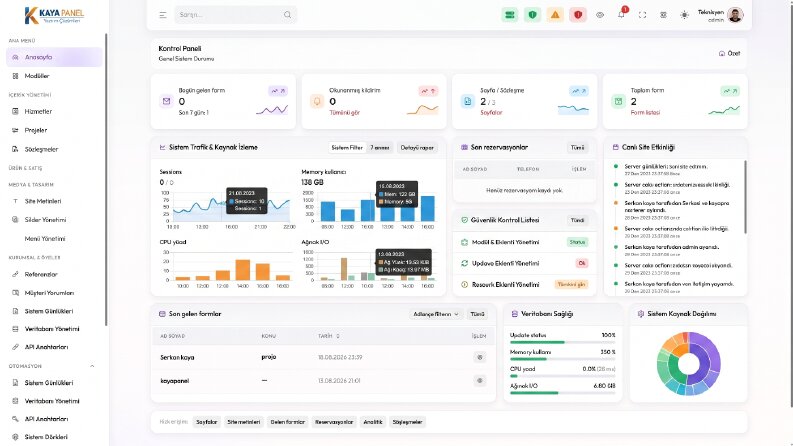
Task: Click the mail icon on Bugün gelen form card
Action: coord(166,101)
